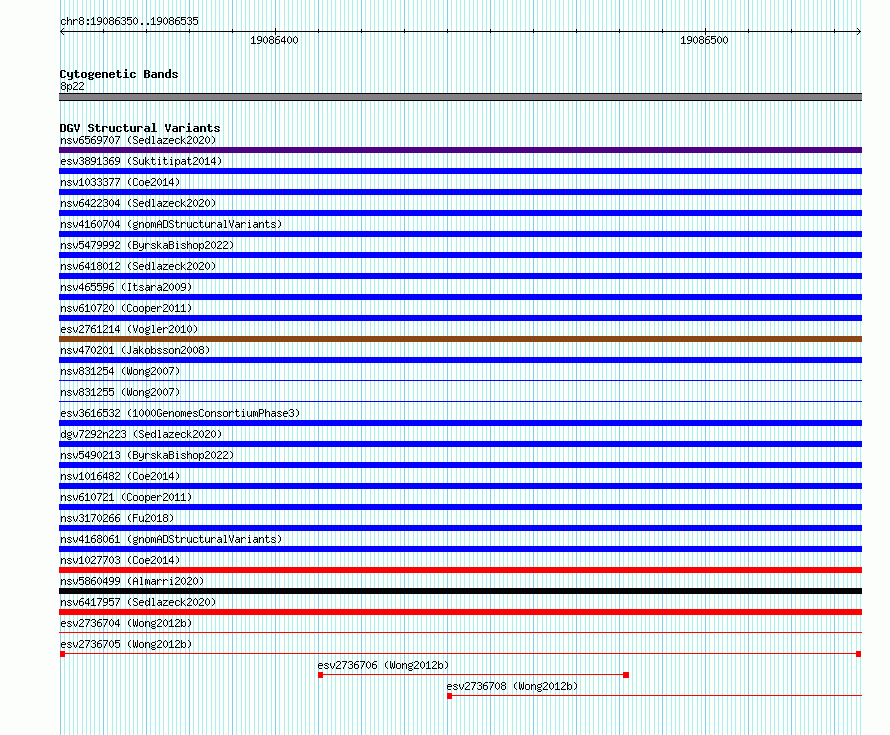Select esv2736705 (Wong2012b) label
The width and height of the screenshot is (890, 735).
click(126, 644)
